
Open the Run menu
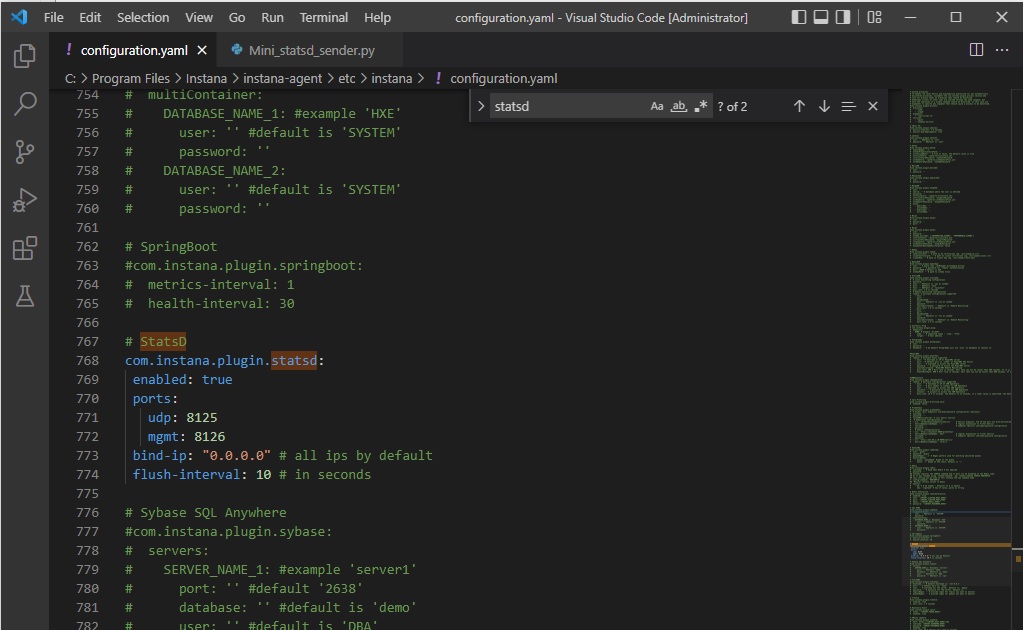(x=272, y=18)
